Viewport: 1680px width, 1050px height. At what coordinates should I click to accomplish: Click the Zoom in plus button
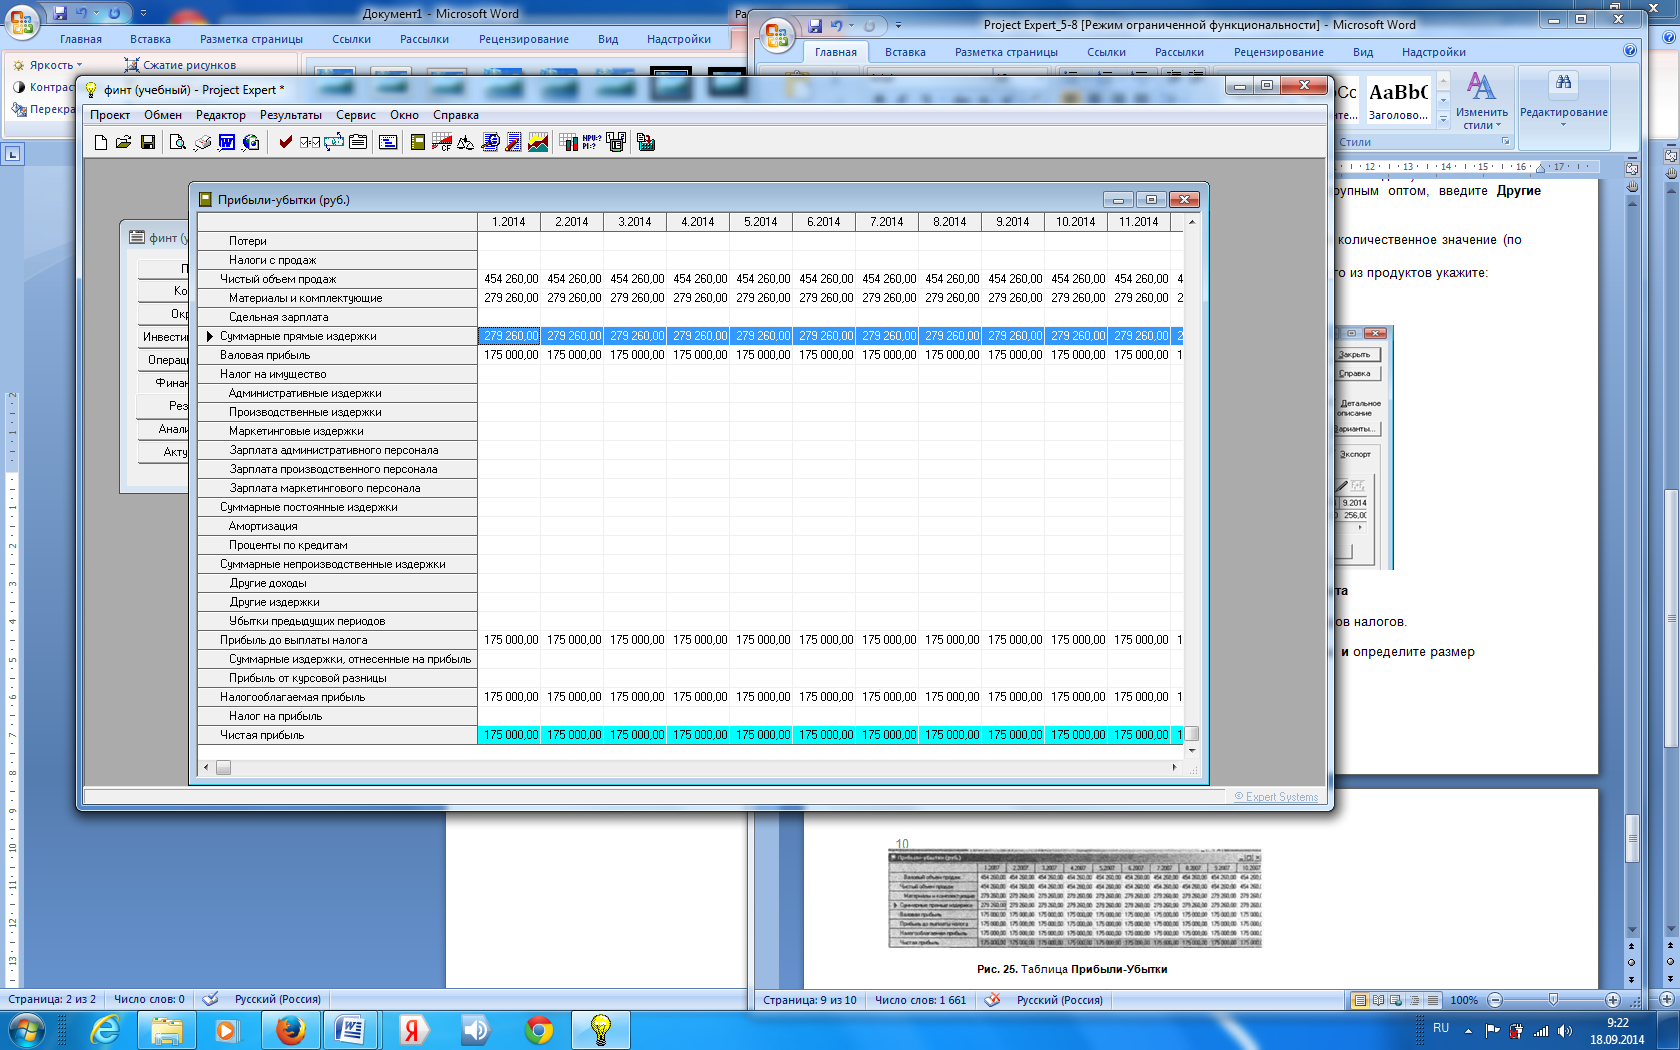(1612, 1000)
